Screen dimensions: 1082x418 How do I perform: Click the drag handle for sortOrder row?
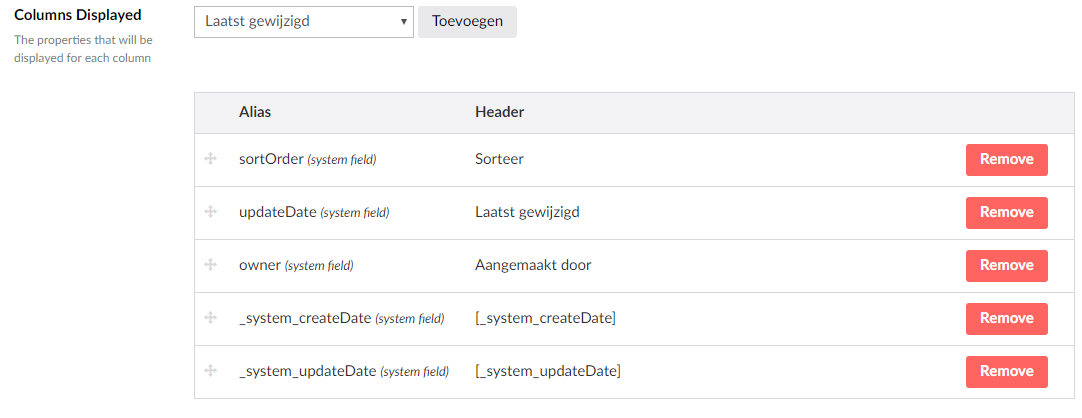point(211,159)
